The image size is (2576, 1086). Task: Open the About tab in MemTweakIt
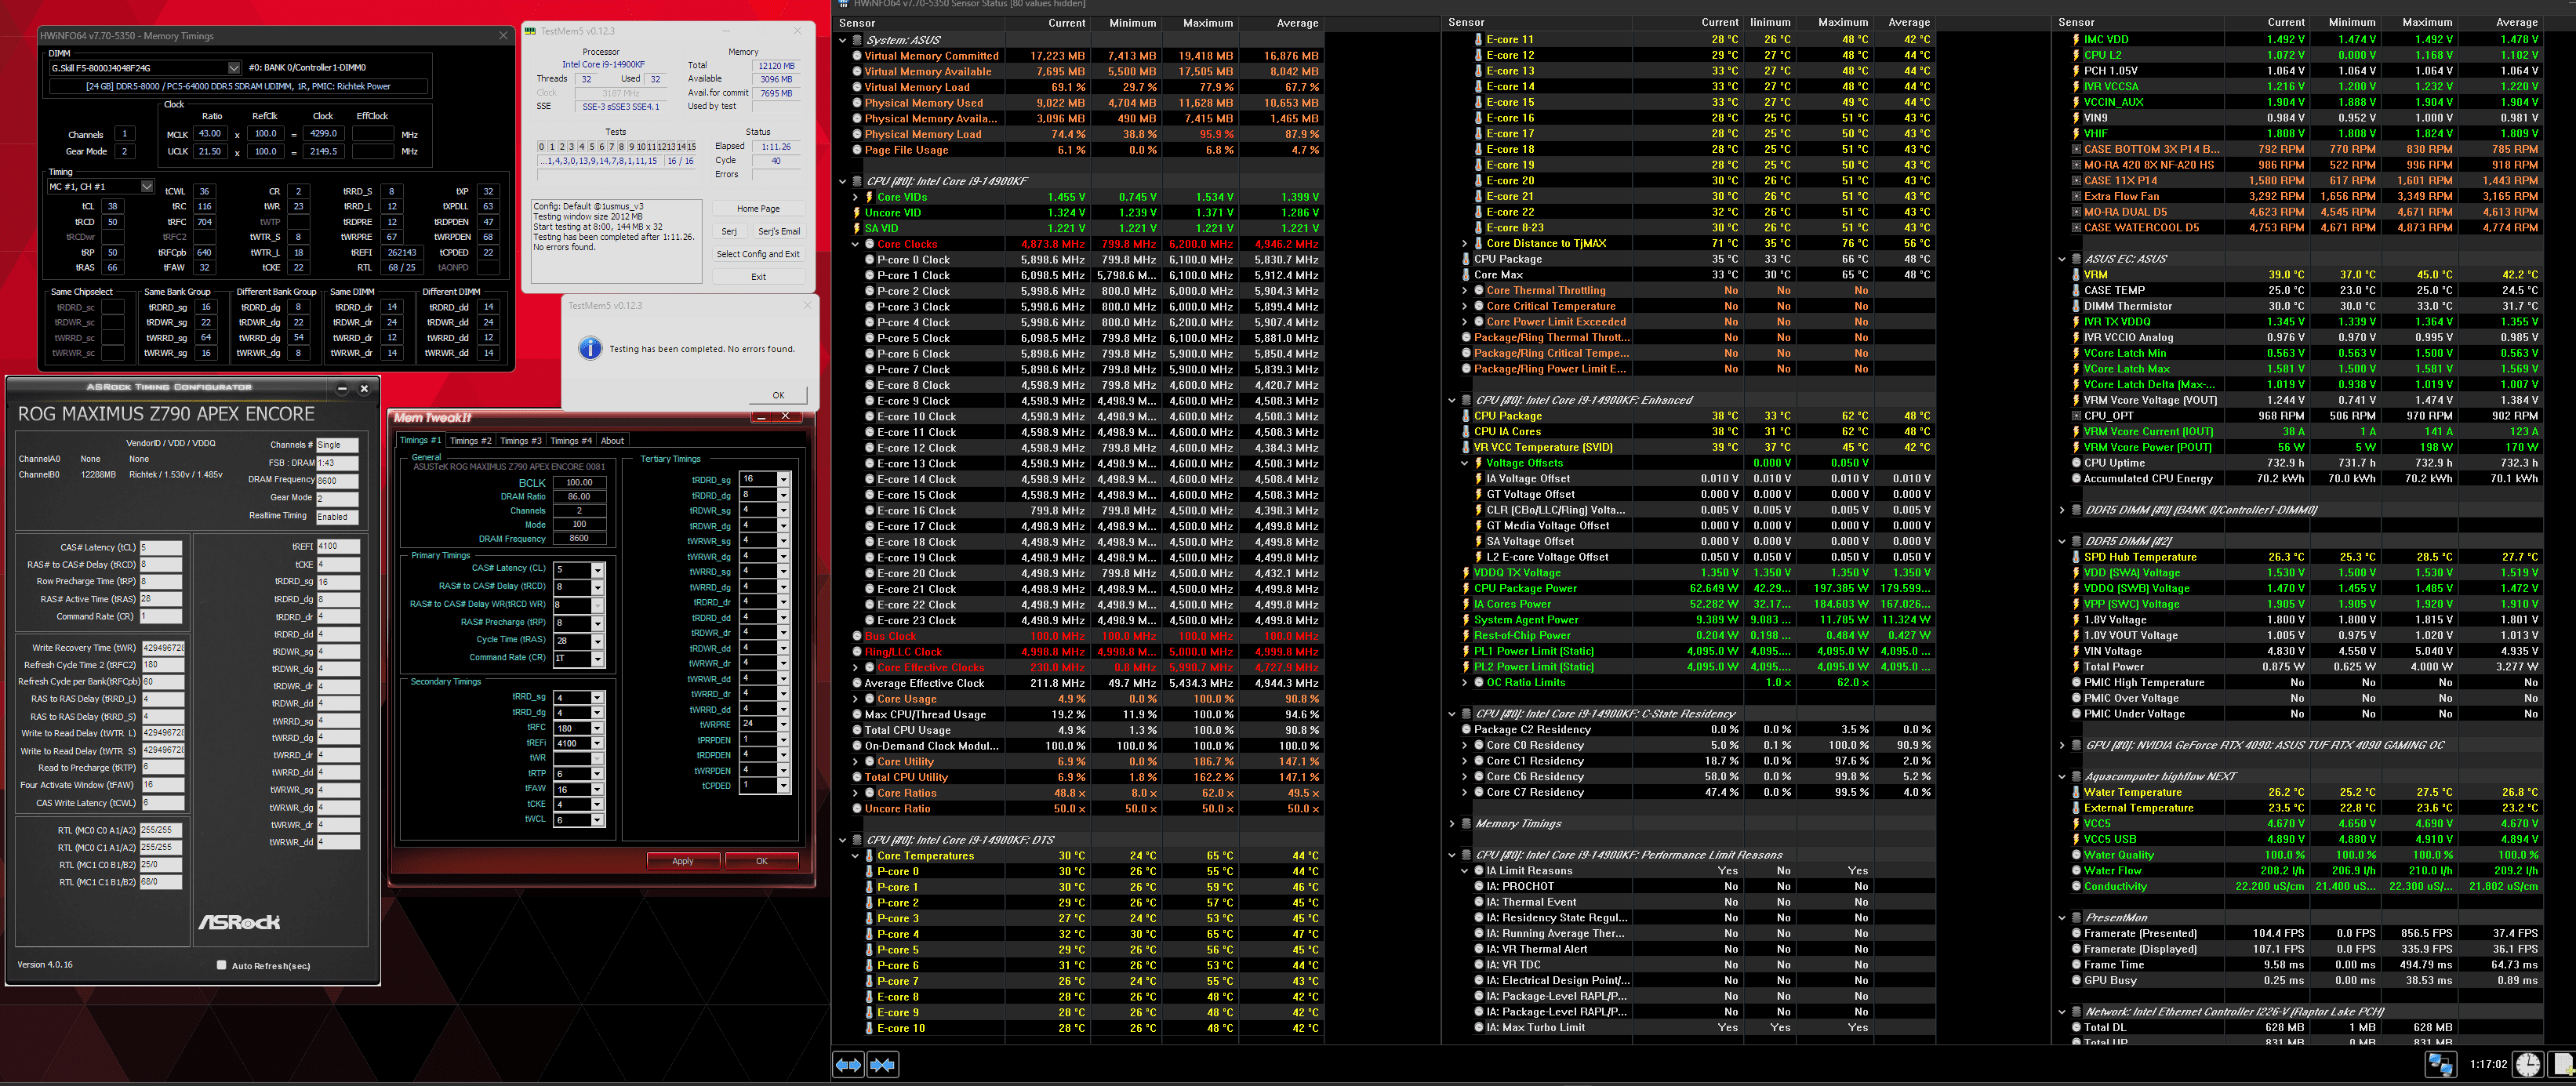pyautogui.click(x=612, y=440)
